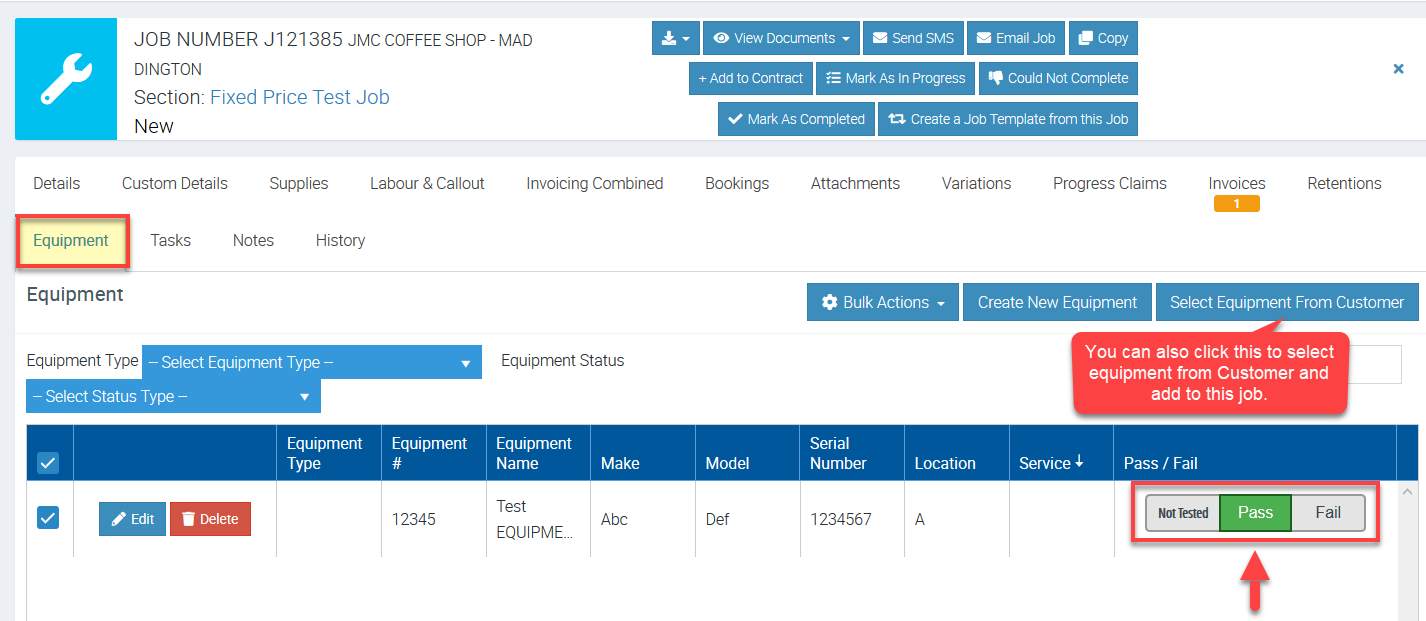Open the Select Status Type dropdown
Viewport: 1426px width, 621px height.
tap(173, 396)
